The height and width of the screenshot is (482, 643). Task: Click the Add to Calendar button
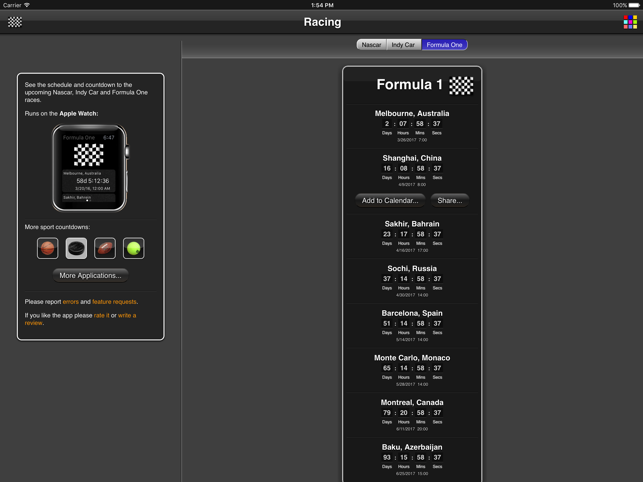pos(390,201)
